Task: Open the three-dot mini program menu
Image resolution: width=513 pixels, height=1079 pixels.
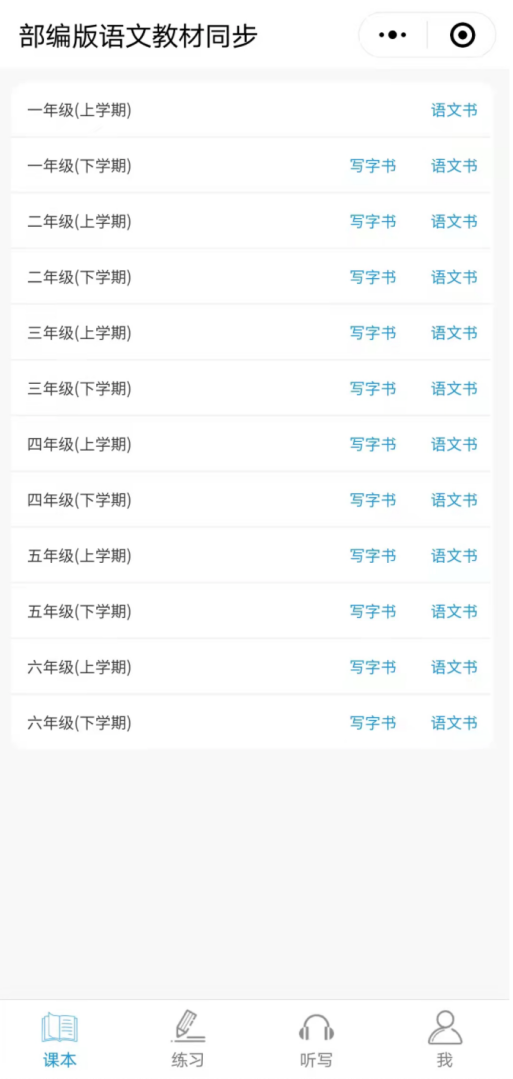Action: 393,35
